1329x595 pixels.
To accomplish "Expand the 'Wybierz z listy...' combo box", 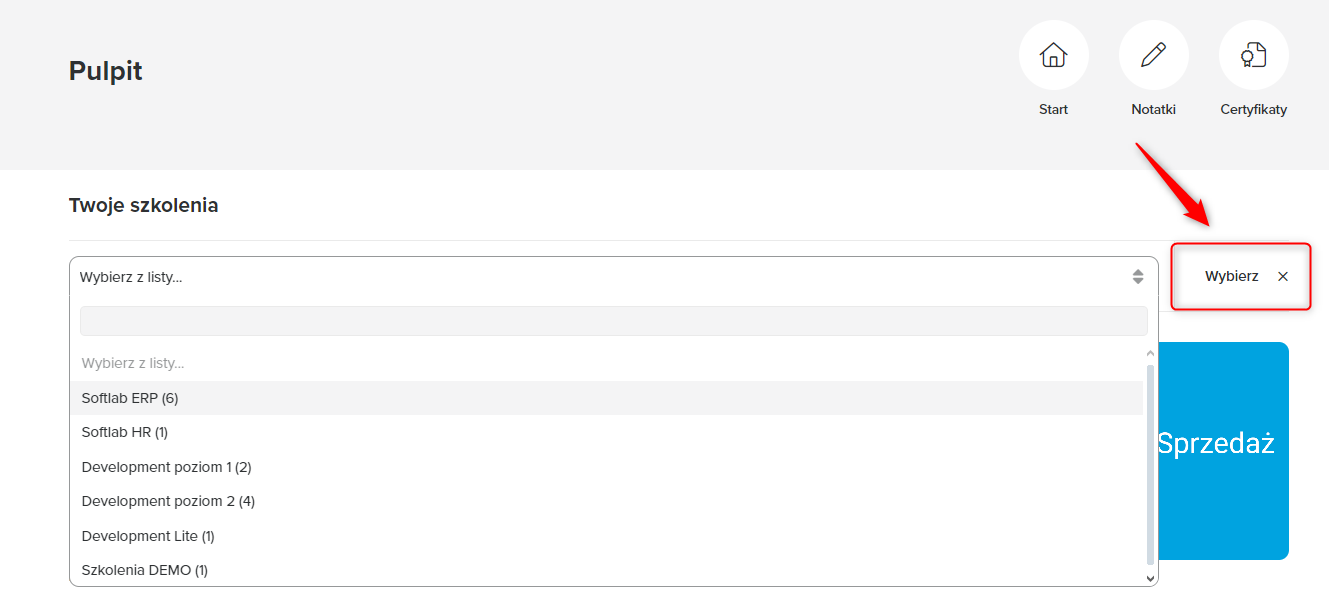I will coord(600,277).
